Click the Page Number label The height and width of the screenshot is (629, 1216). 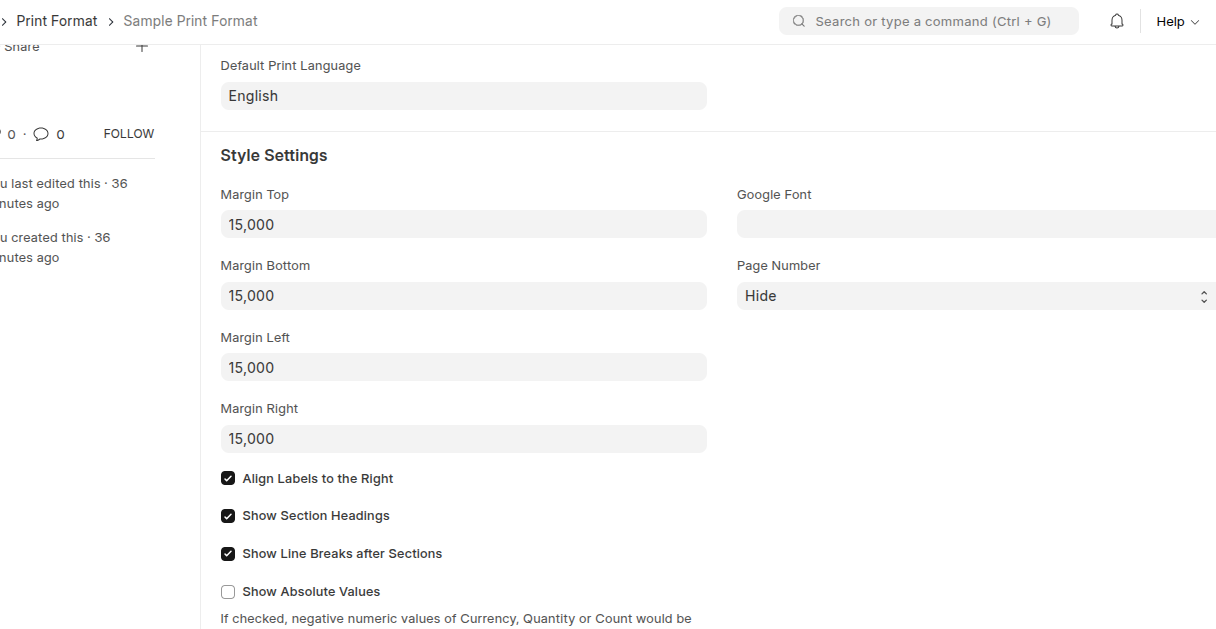778,266
